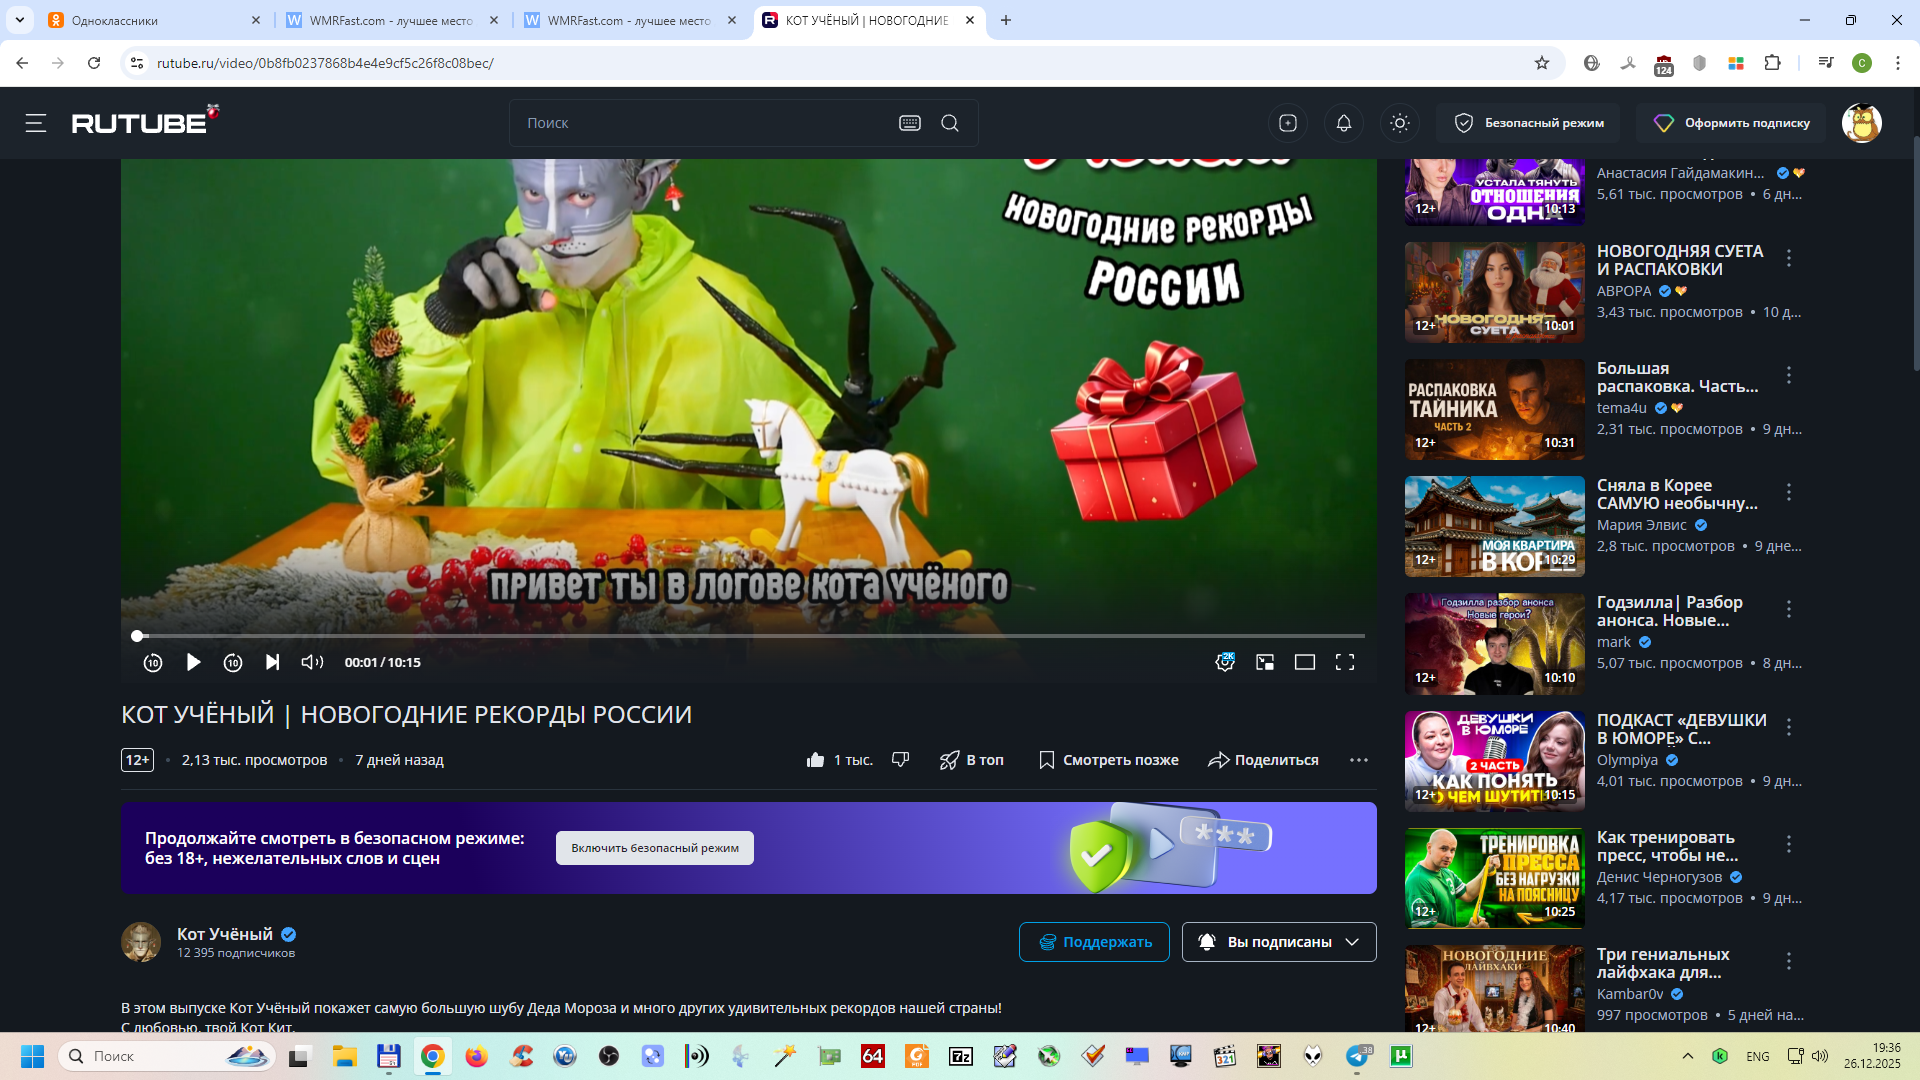Viewport: 1920px width, 1080px height.
Task: Open notifications bell in header
Action: (x=1344, y=123)
